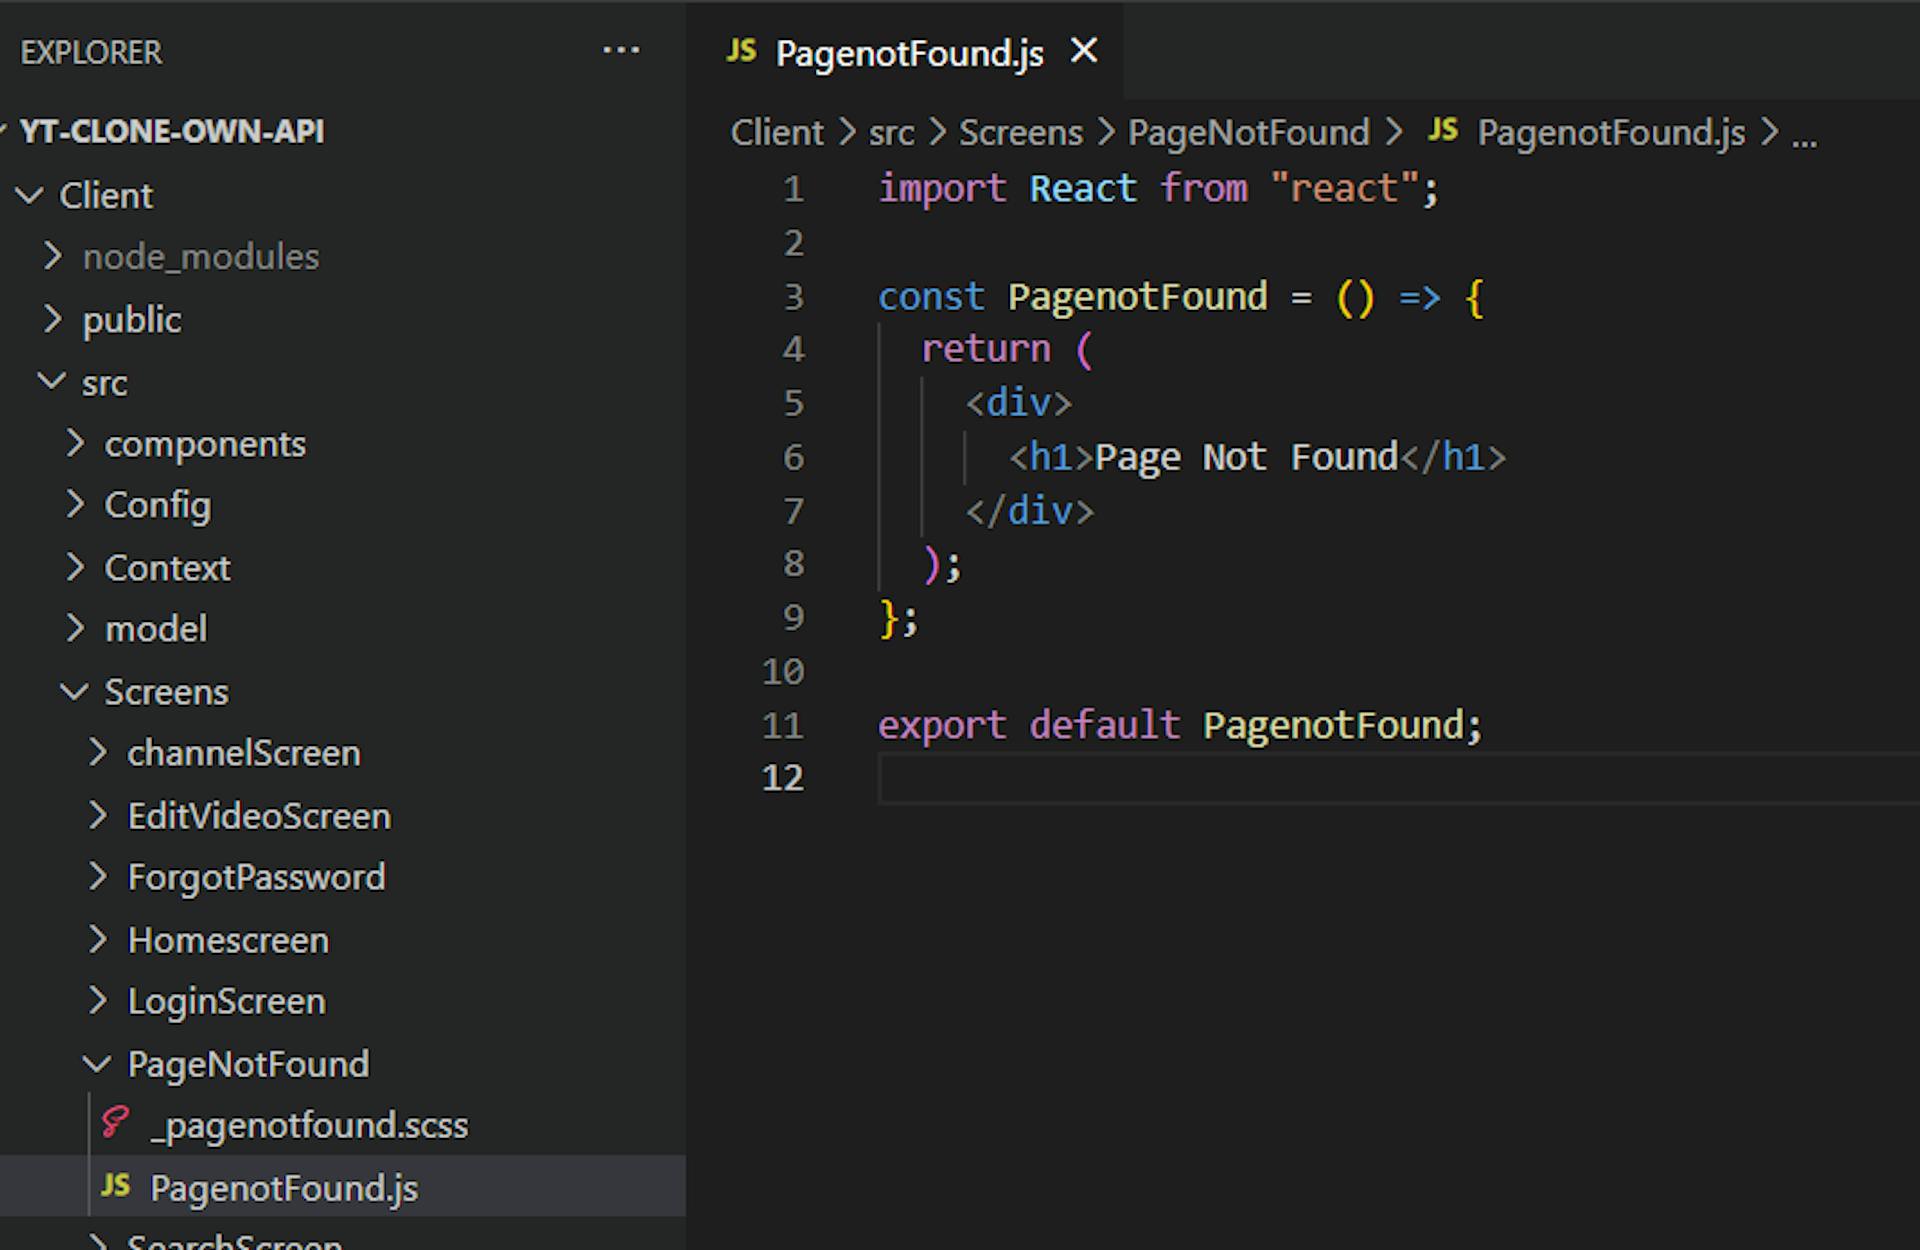Collapse the Client folder
The height and width of the screenshot is (1250, 1920).
(x=30, y=195)
